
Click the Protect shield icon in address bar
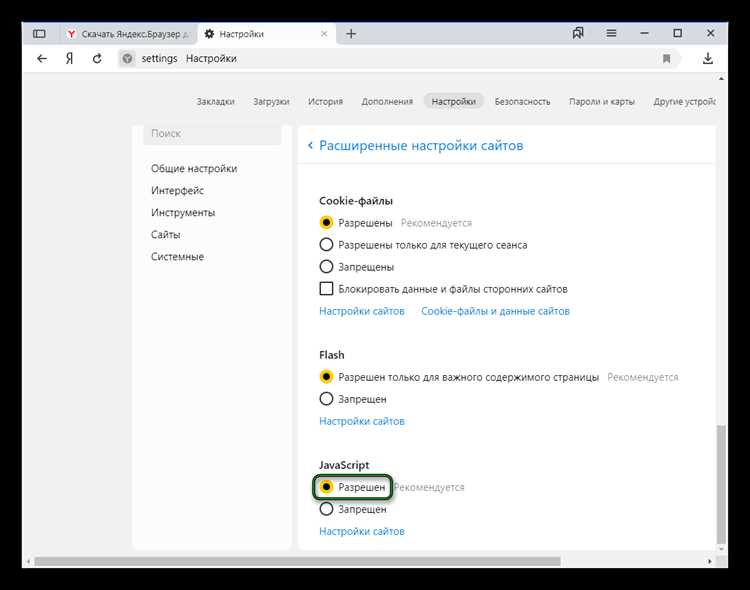pos(127,58)
